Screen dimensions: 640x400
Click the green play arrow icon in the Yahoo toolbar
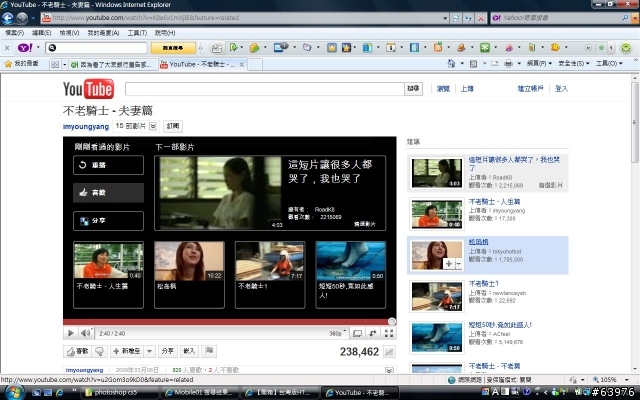234,47
